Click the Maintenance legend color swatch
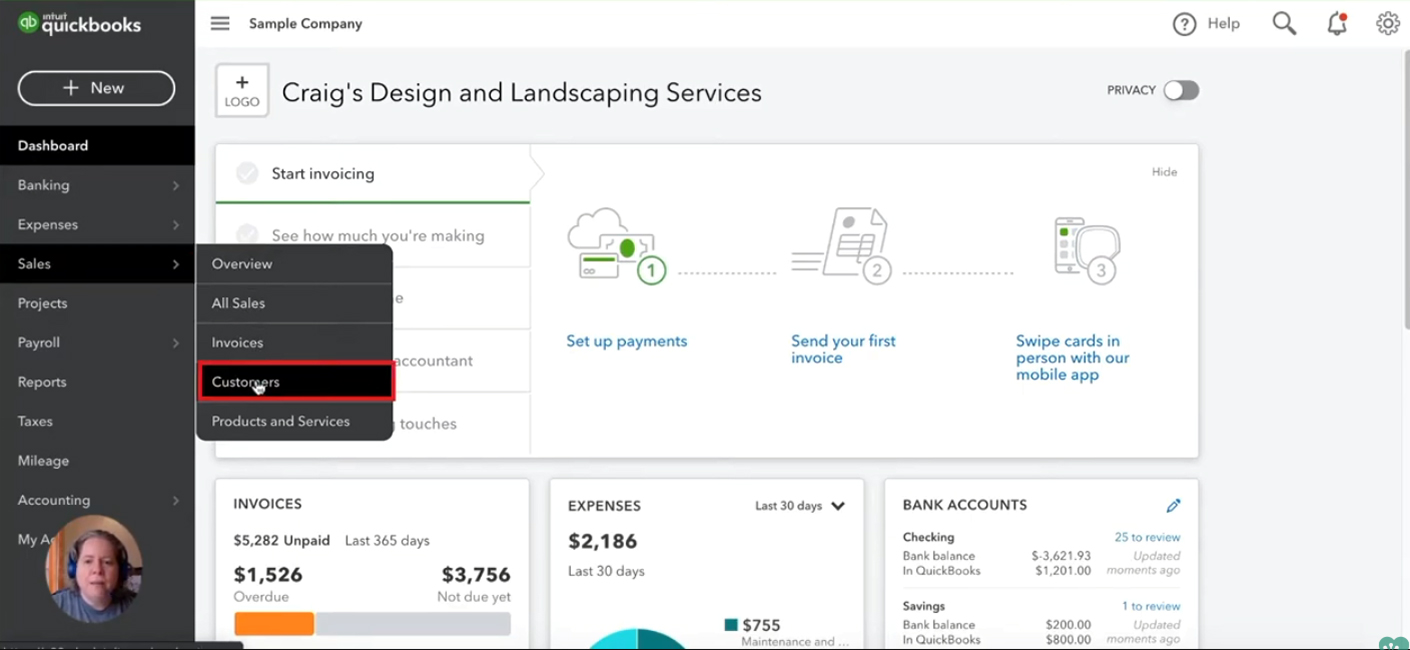Viewport: 1410px width, 650px height. tap(731, 625)
